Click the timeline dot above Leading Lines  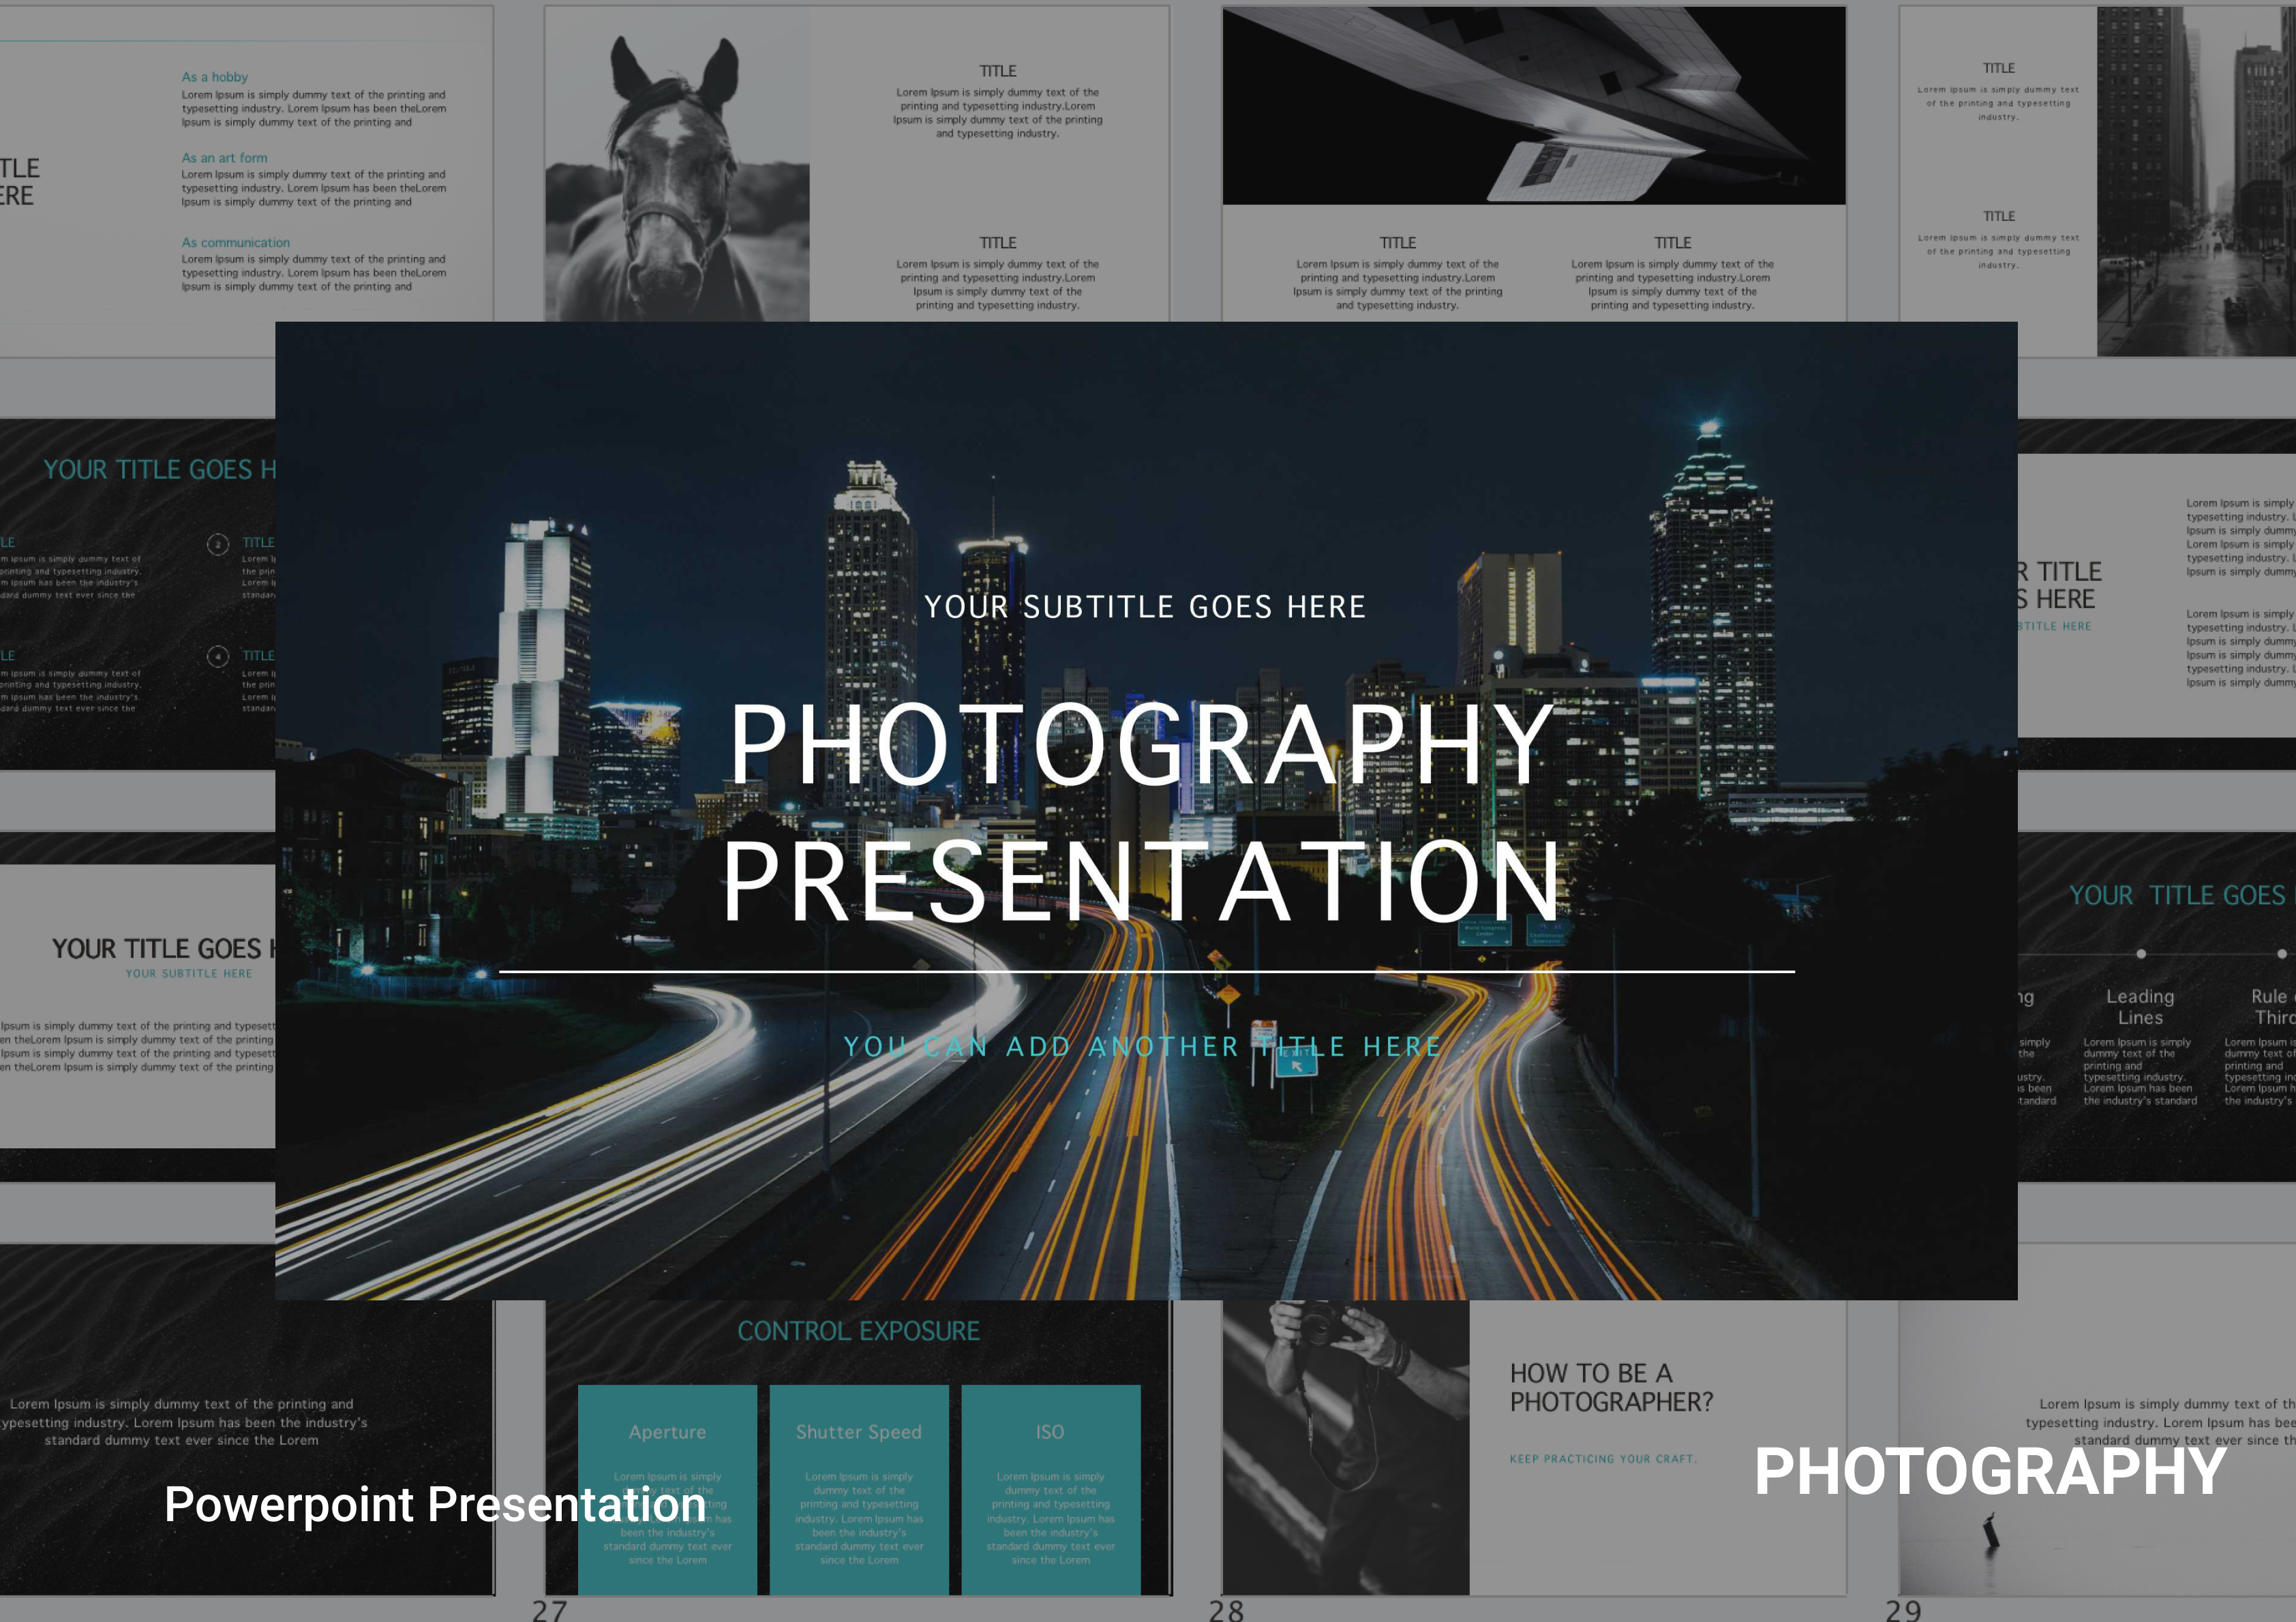click(2140, 954)
